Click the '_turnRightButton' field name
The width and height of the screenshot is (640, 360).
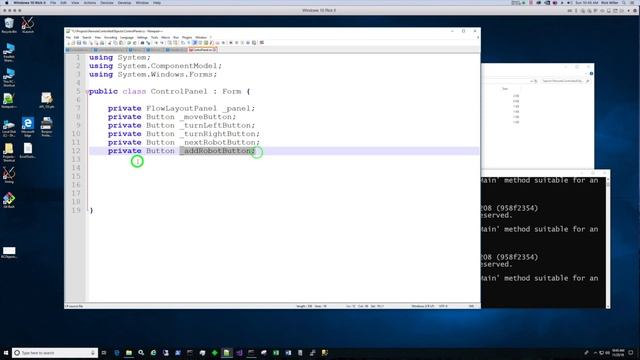218,133
